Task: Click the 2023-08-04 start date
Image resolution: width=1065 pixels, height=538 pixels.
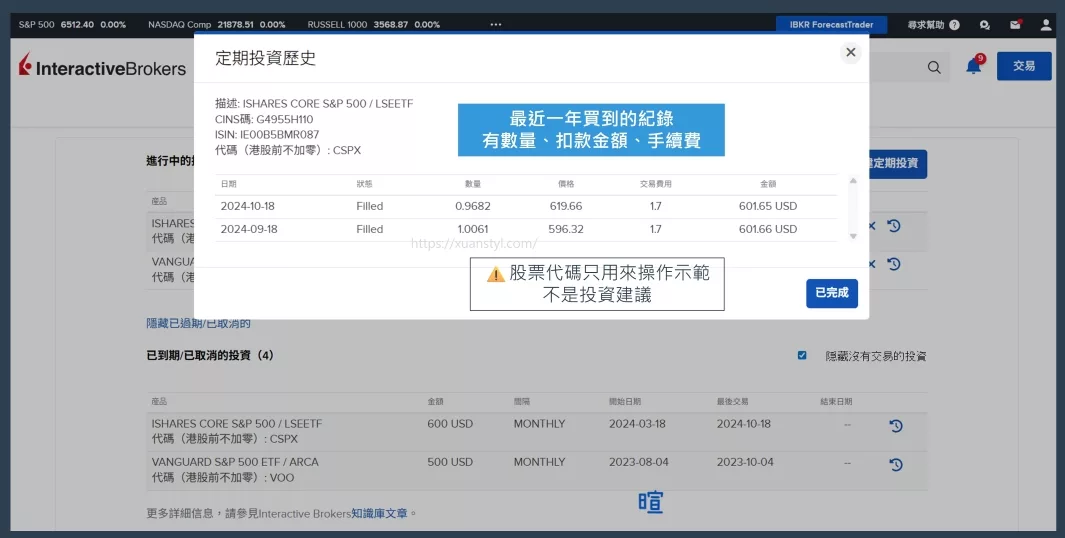Action: pos(638,462)
